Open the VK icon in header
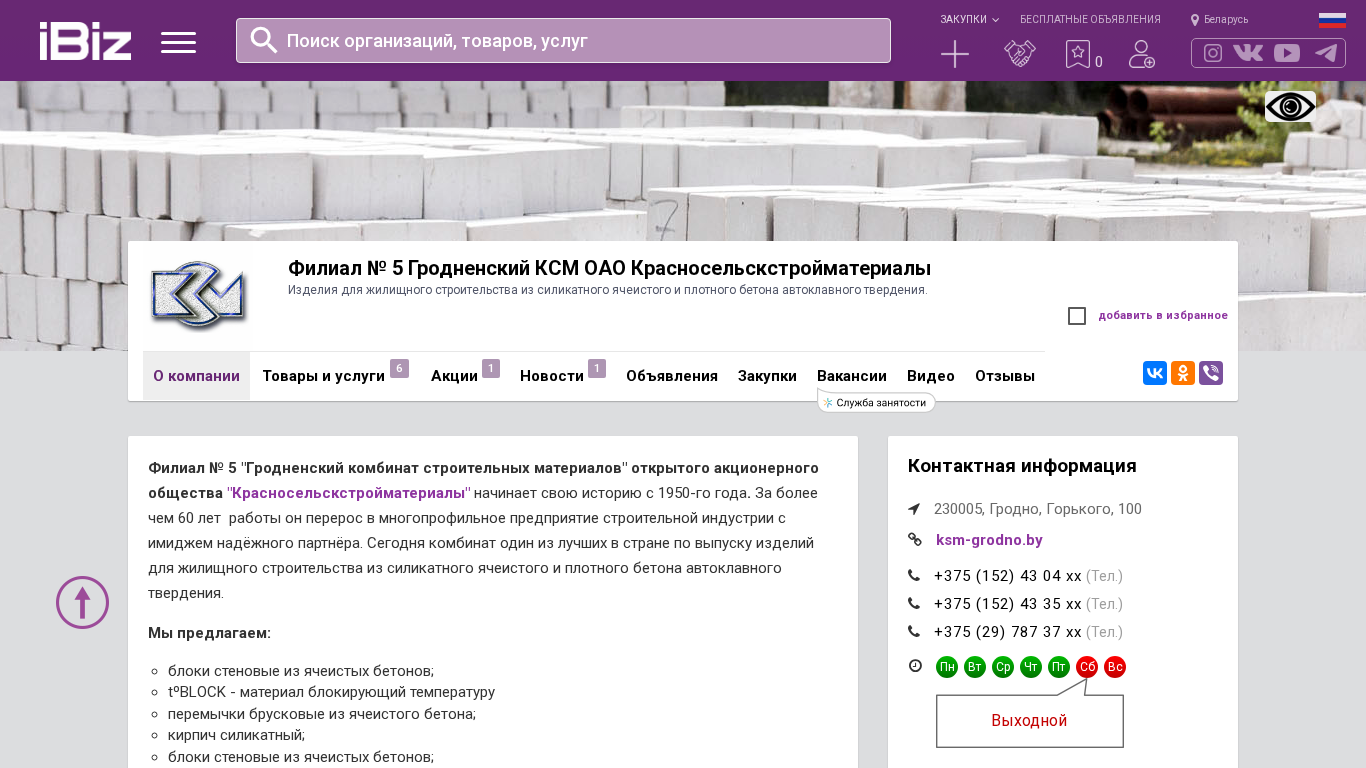The width and height of the screenshot is (1366, 768). point(1248,53)
